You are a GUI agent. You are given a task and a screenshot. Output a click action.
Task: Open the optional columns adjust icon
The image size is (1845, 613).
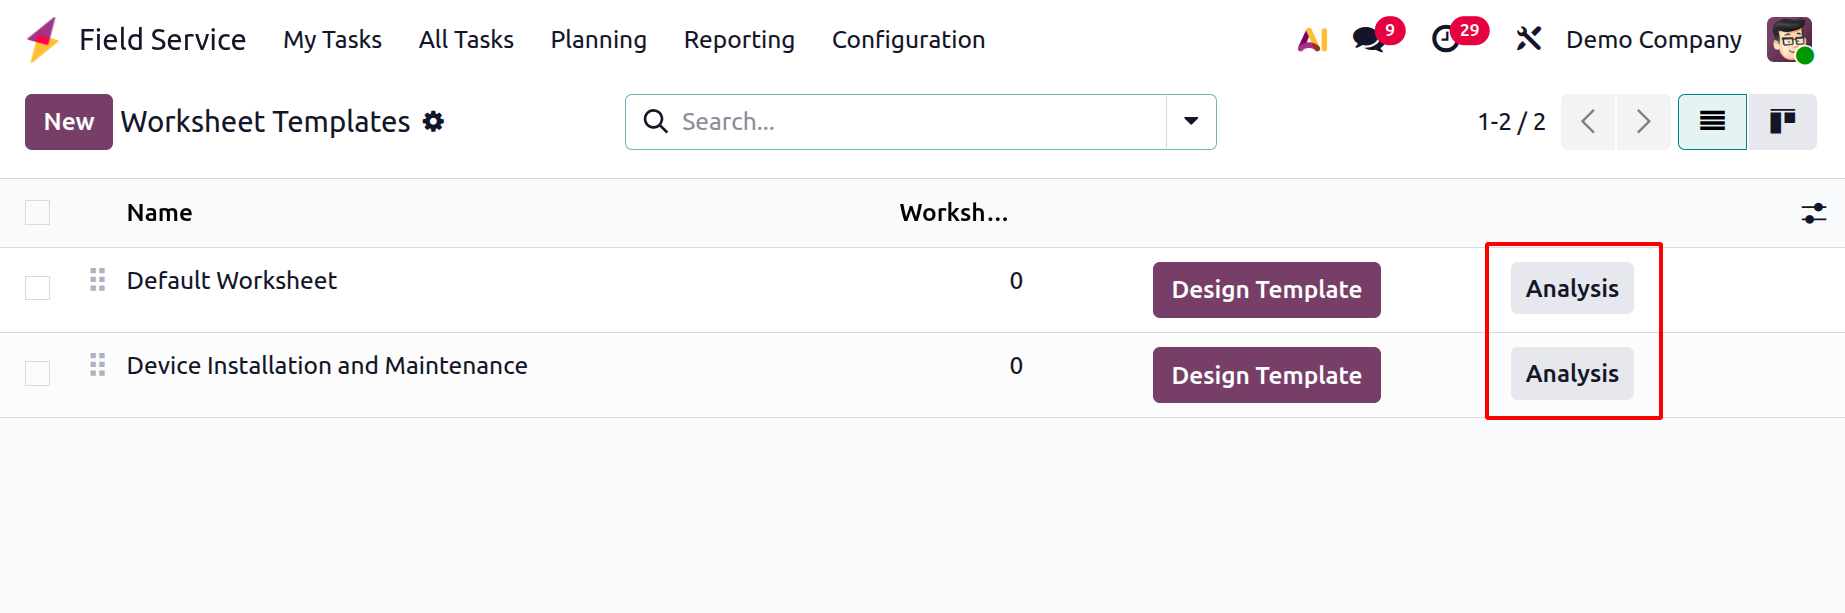[x=1813, y=213]
